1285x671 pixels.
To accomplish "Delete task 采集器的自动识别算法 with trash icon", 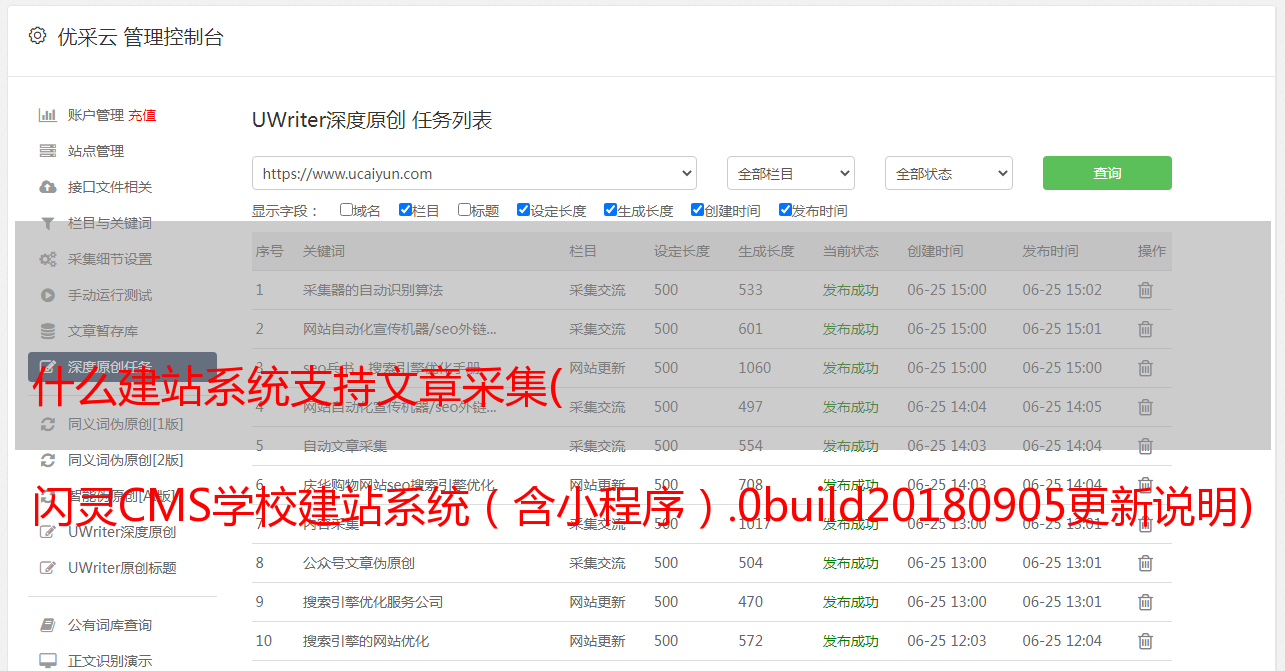I will 1146,290.
